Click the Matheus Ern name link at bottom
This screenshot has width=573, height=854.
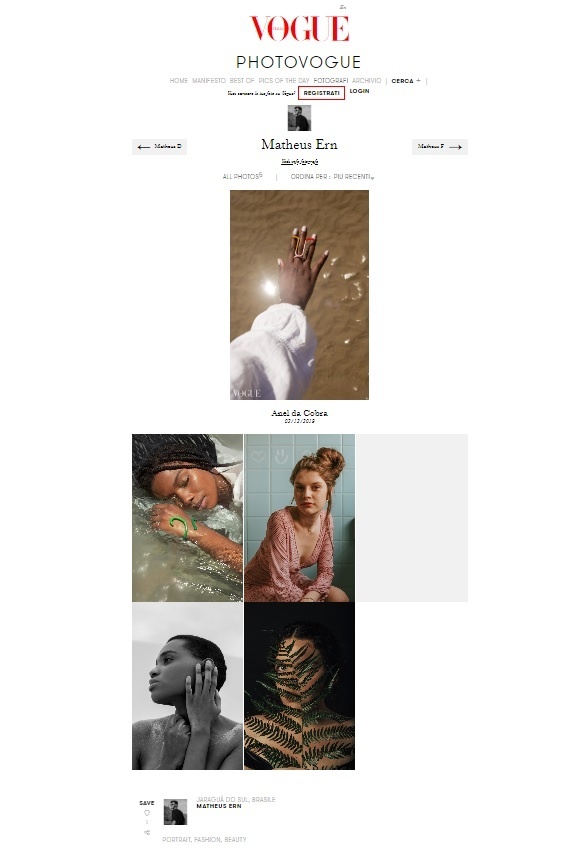click(219, 806)
